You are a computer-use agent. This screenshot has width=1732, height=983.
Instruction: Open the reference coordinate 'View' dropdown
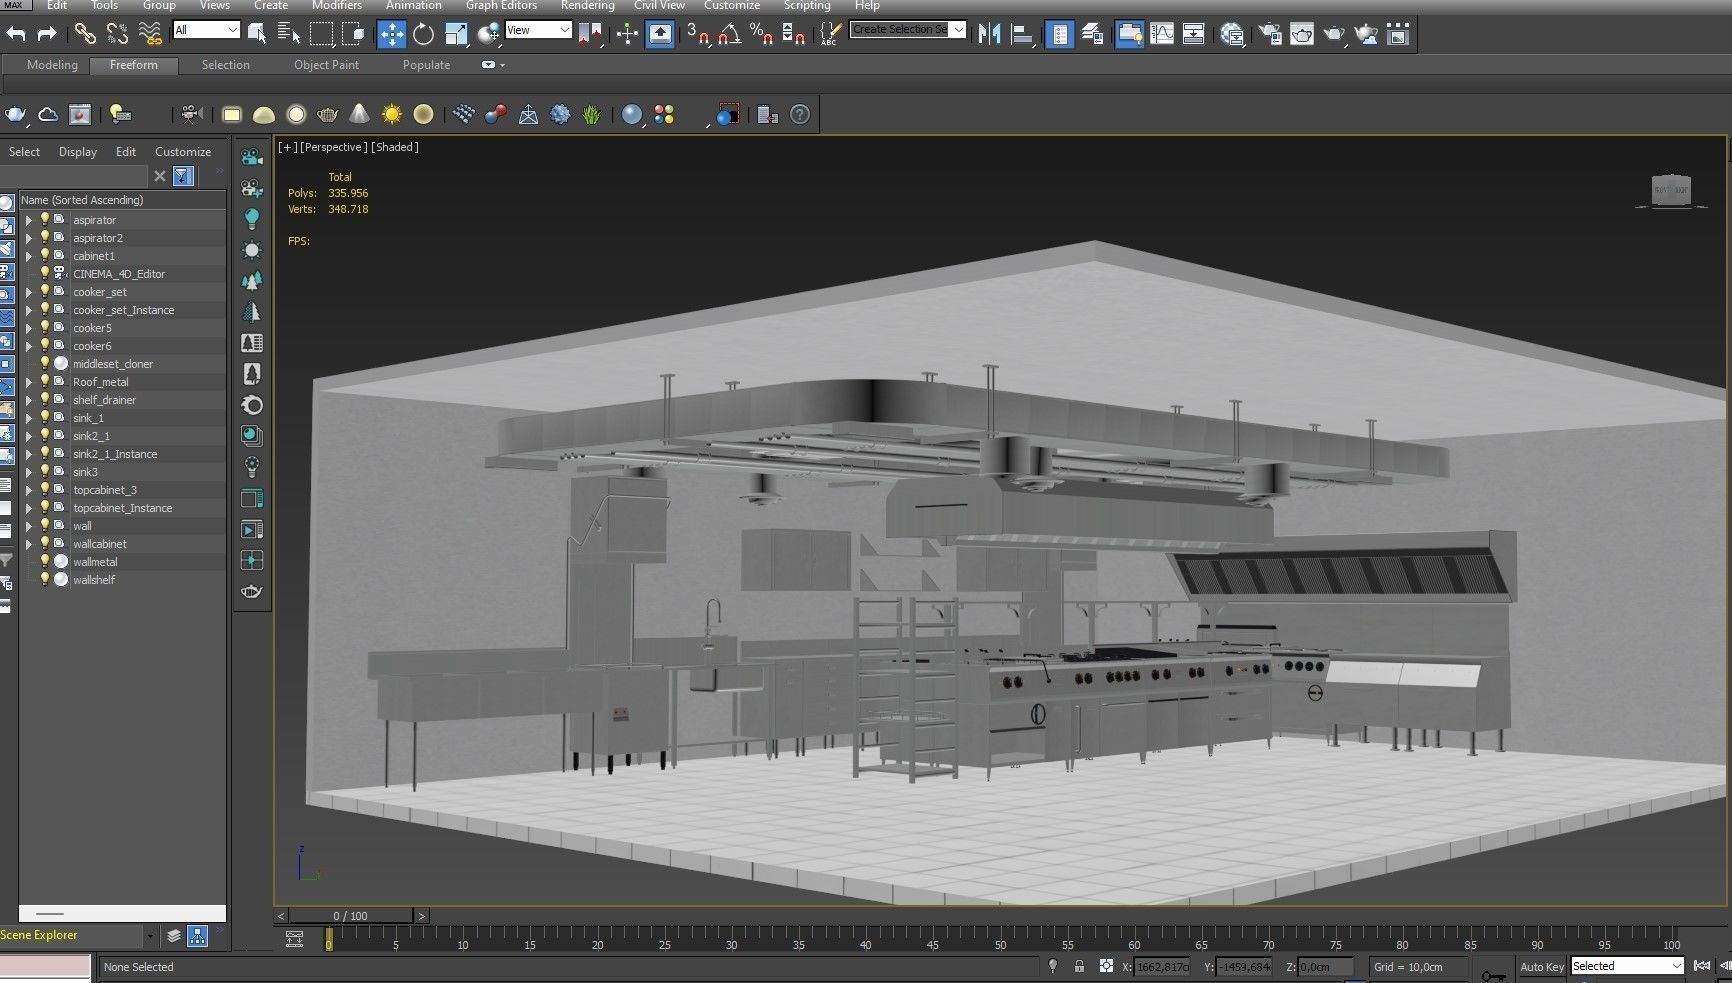(538, 30)
